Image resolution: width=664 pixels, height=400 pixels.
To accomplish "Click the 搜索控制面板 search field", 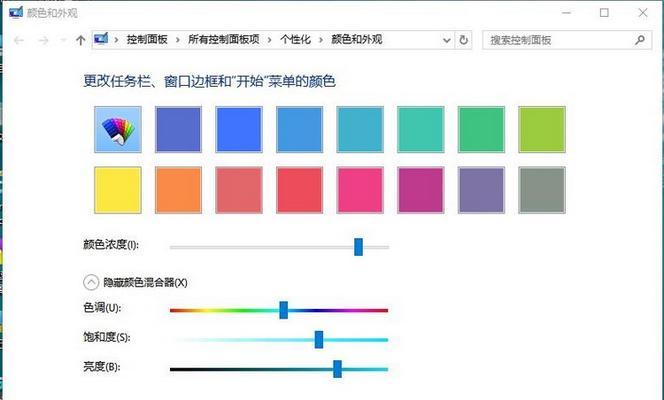I will [x=567, y=40].
